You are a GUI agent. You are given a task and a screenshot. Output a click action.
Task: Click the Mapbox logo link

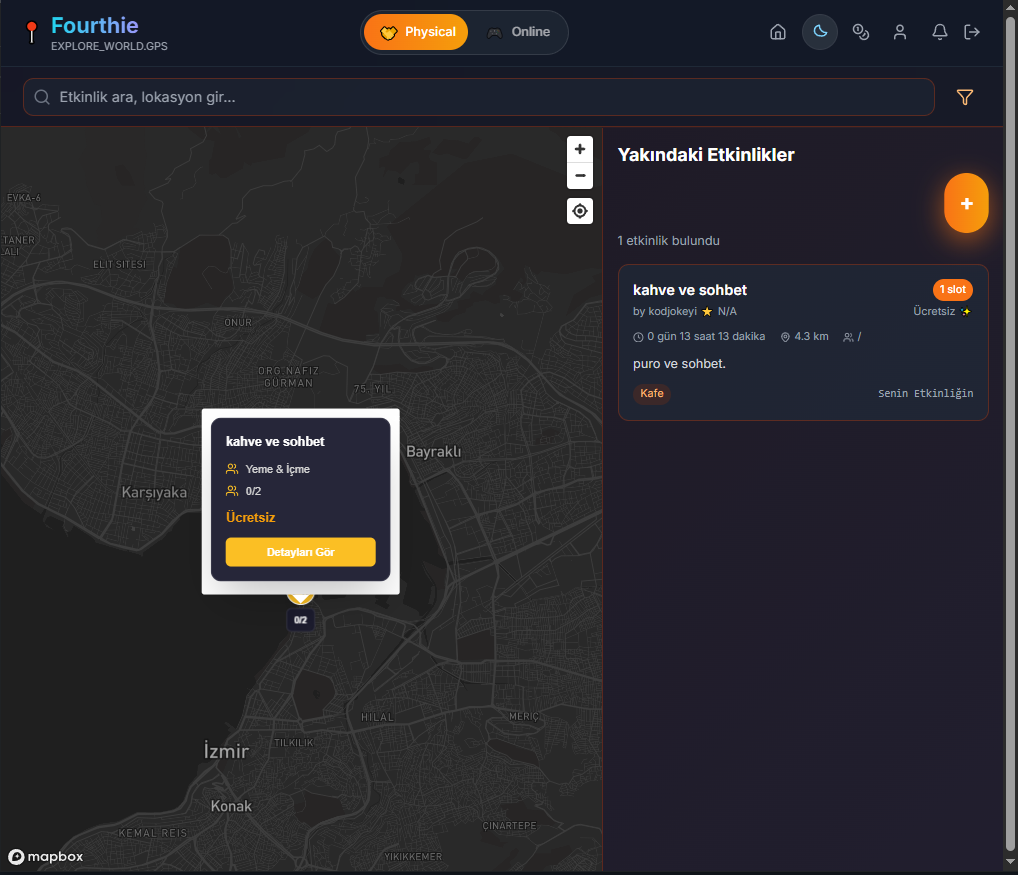(45, 856)
